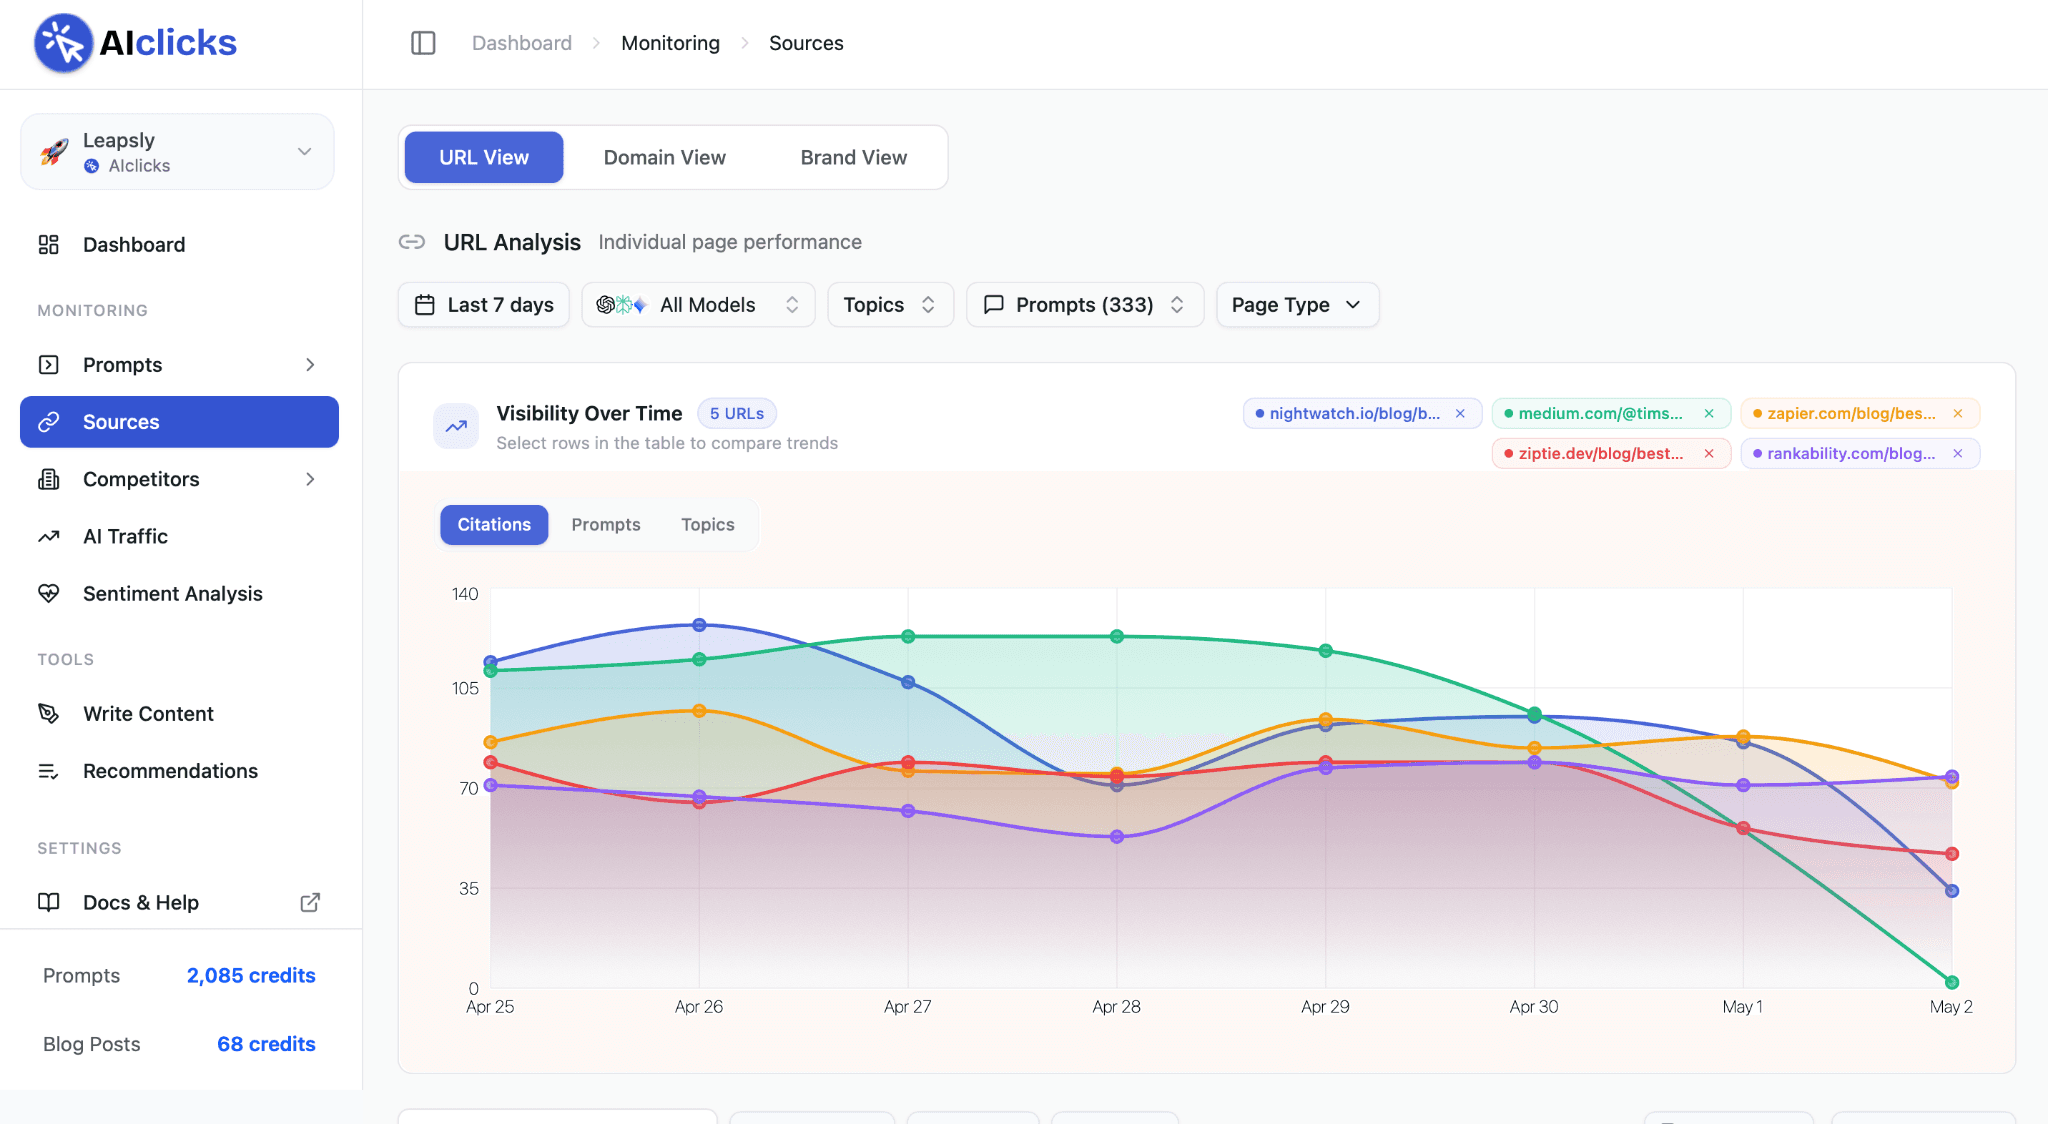Click the Prompts sidebar icon
The height and width of the screenshot is (1124, 2048).
[48, 365]
